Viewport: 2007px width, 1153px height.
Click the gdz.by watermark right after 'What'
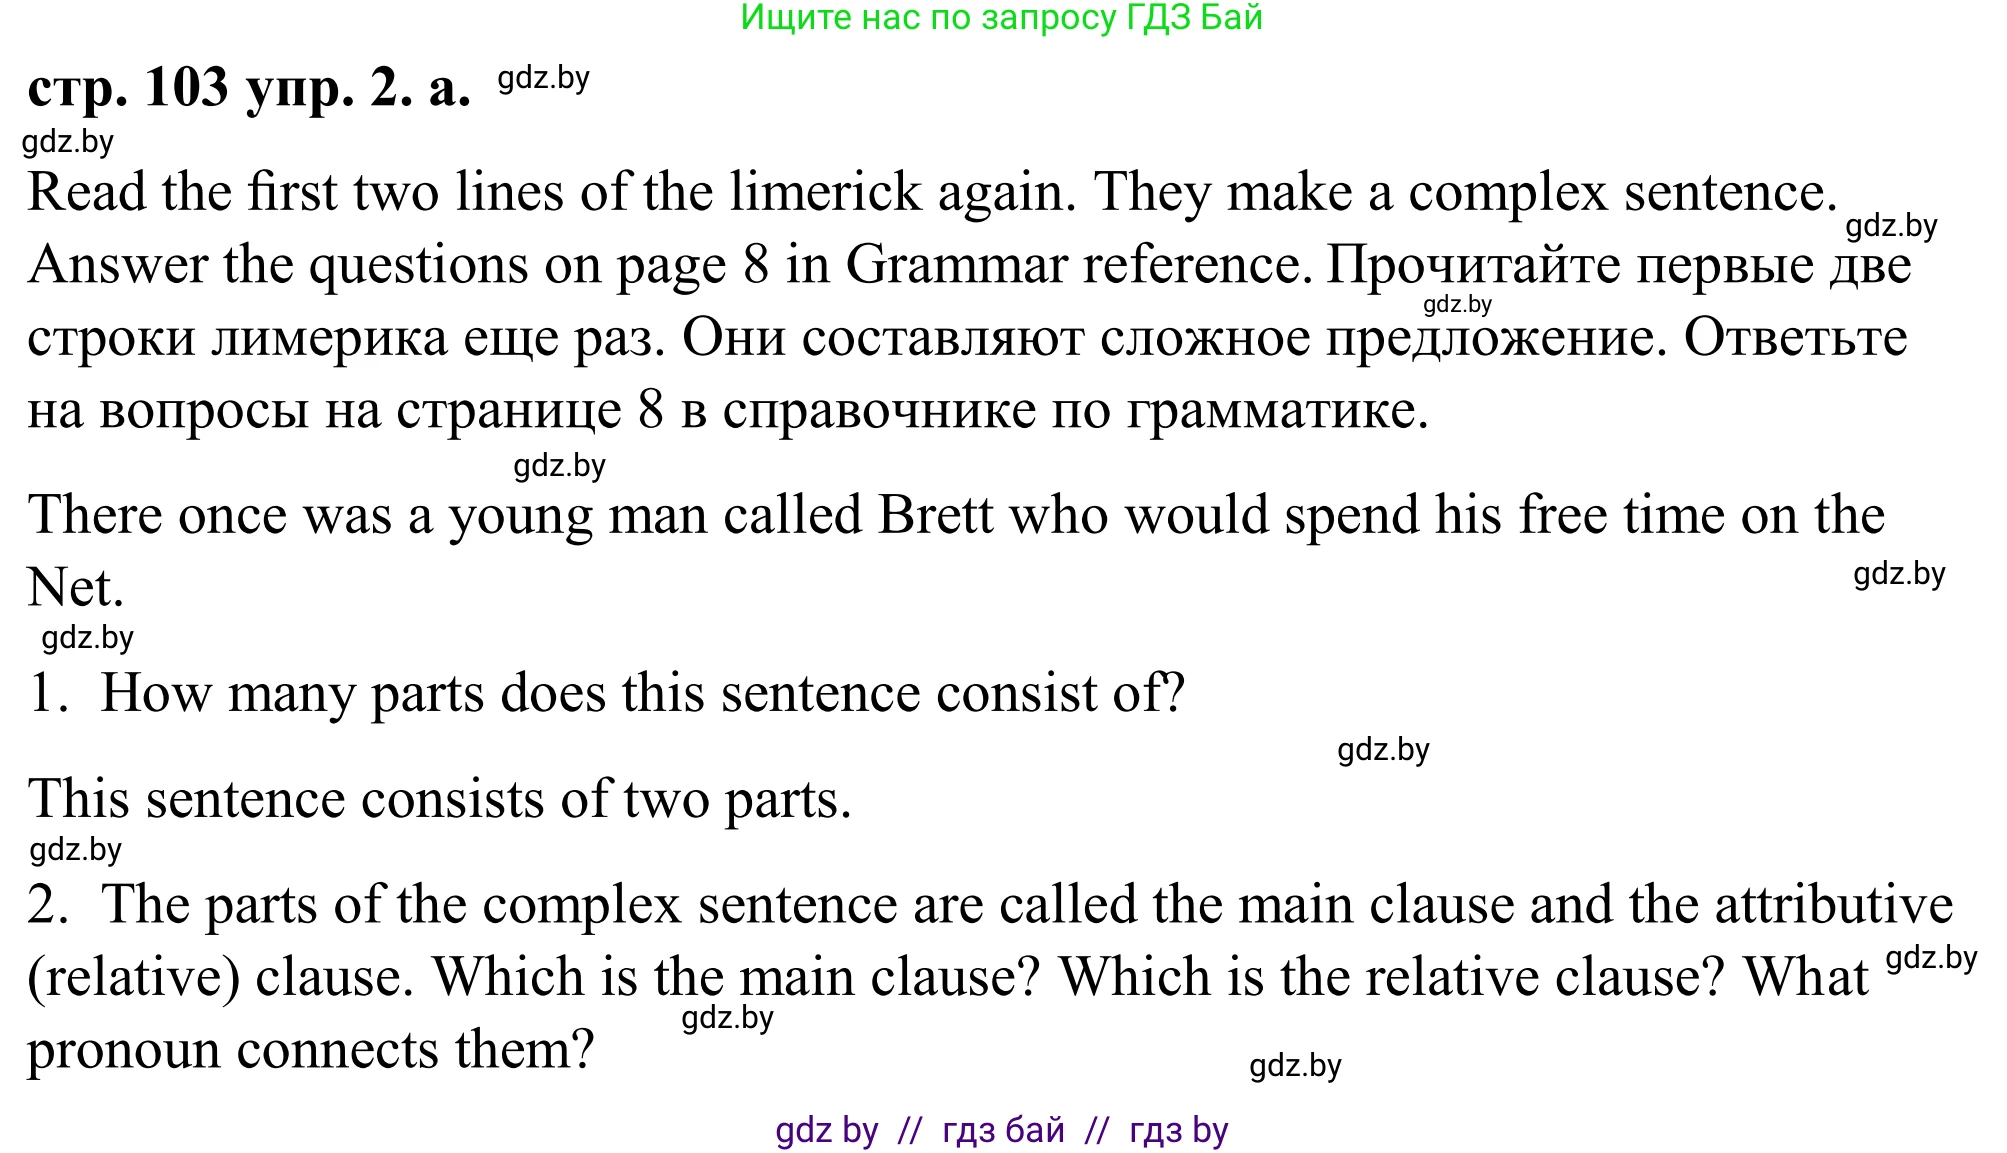1931,958
